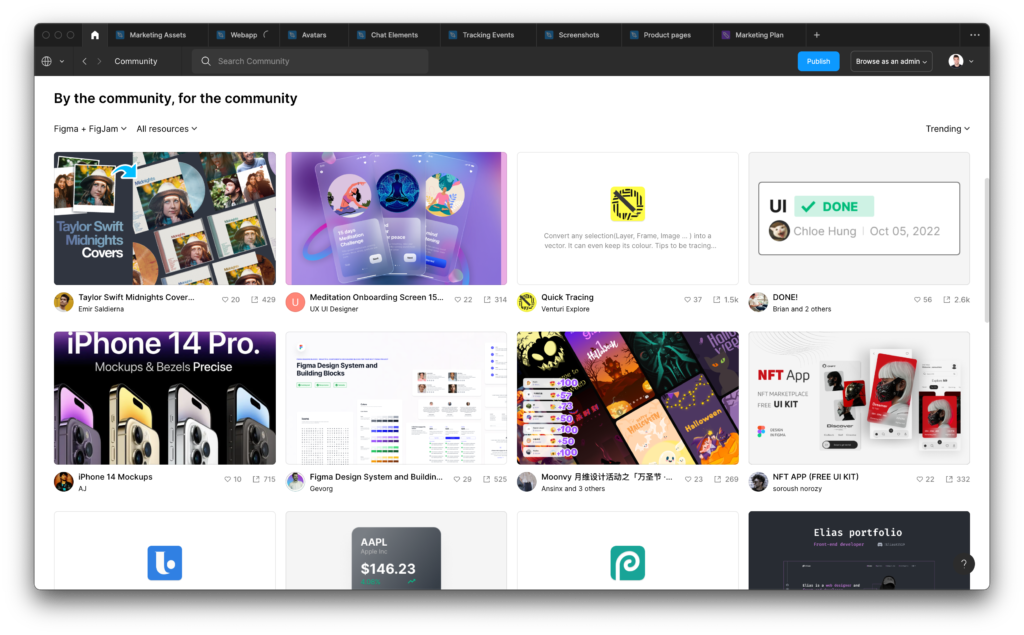The width and height of the screenshot is (1024, 635).
Task: Switch to the Tracking Events tab
Action: pyautogui.click(x=488, y=35)
